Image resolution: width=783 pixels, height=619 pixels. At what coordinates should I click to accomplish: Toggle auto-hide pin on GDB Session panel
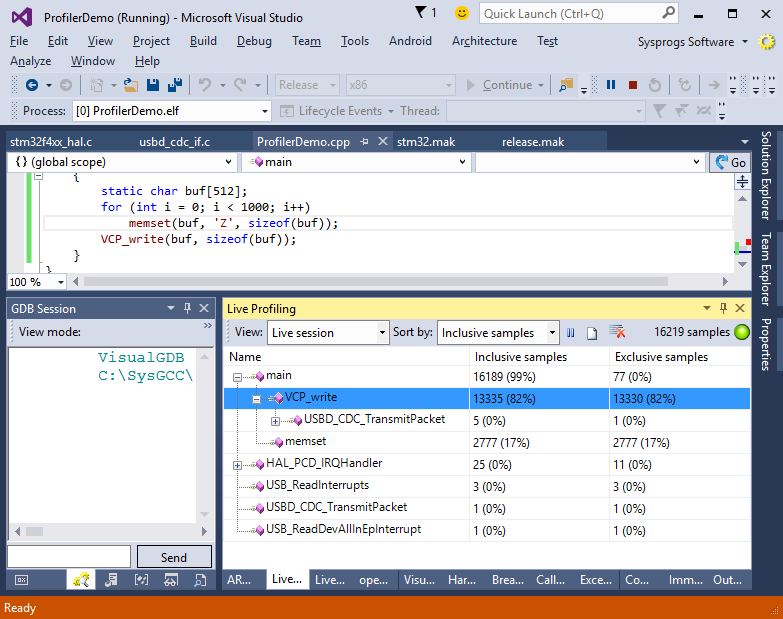click(x=187, y=309)
